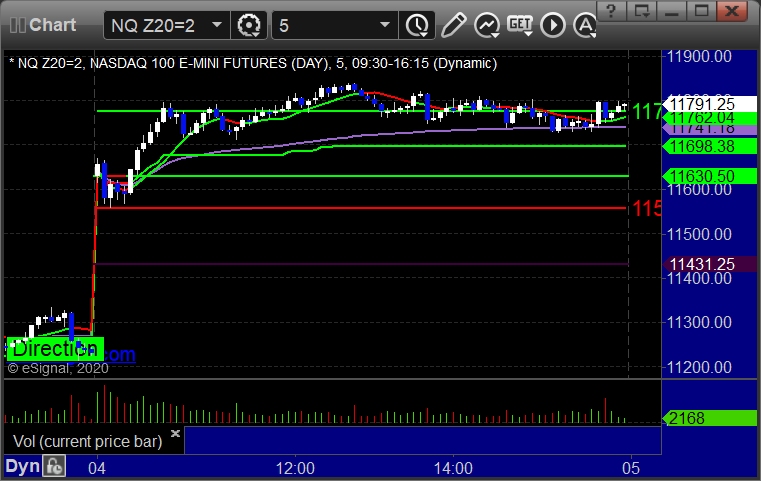Close the Vol study pane with x
Viewport: 761px width, 481px height.
[x=175, y=433]
